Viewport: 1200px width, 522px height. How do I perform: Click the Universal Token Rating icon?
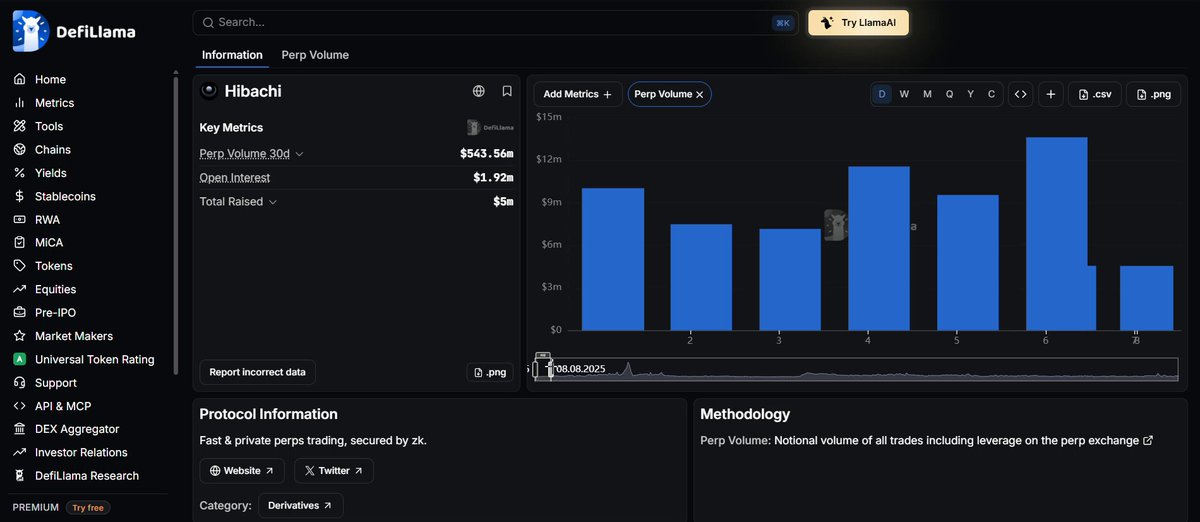click(x=19, y=359)
